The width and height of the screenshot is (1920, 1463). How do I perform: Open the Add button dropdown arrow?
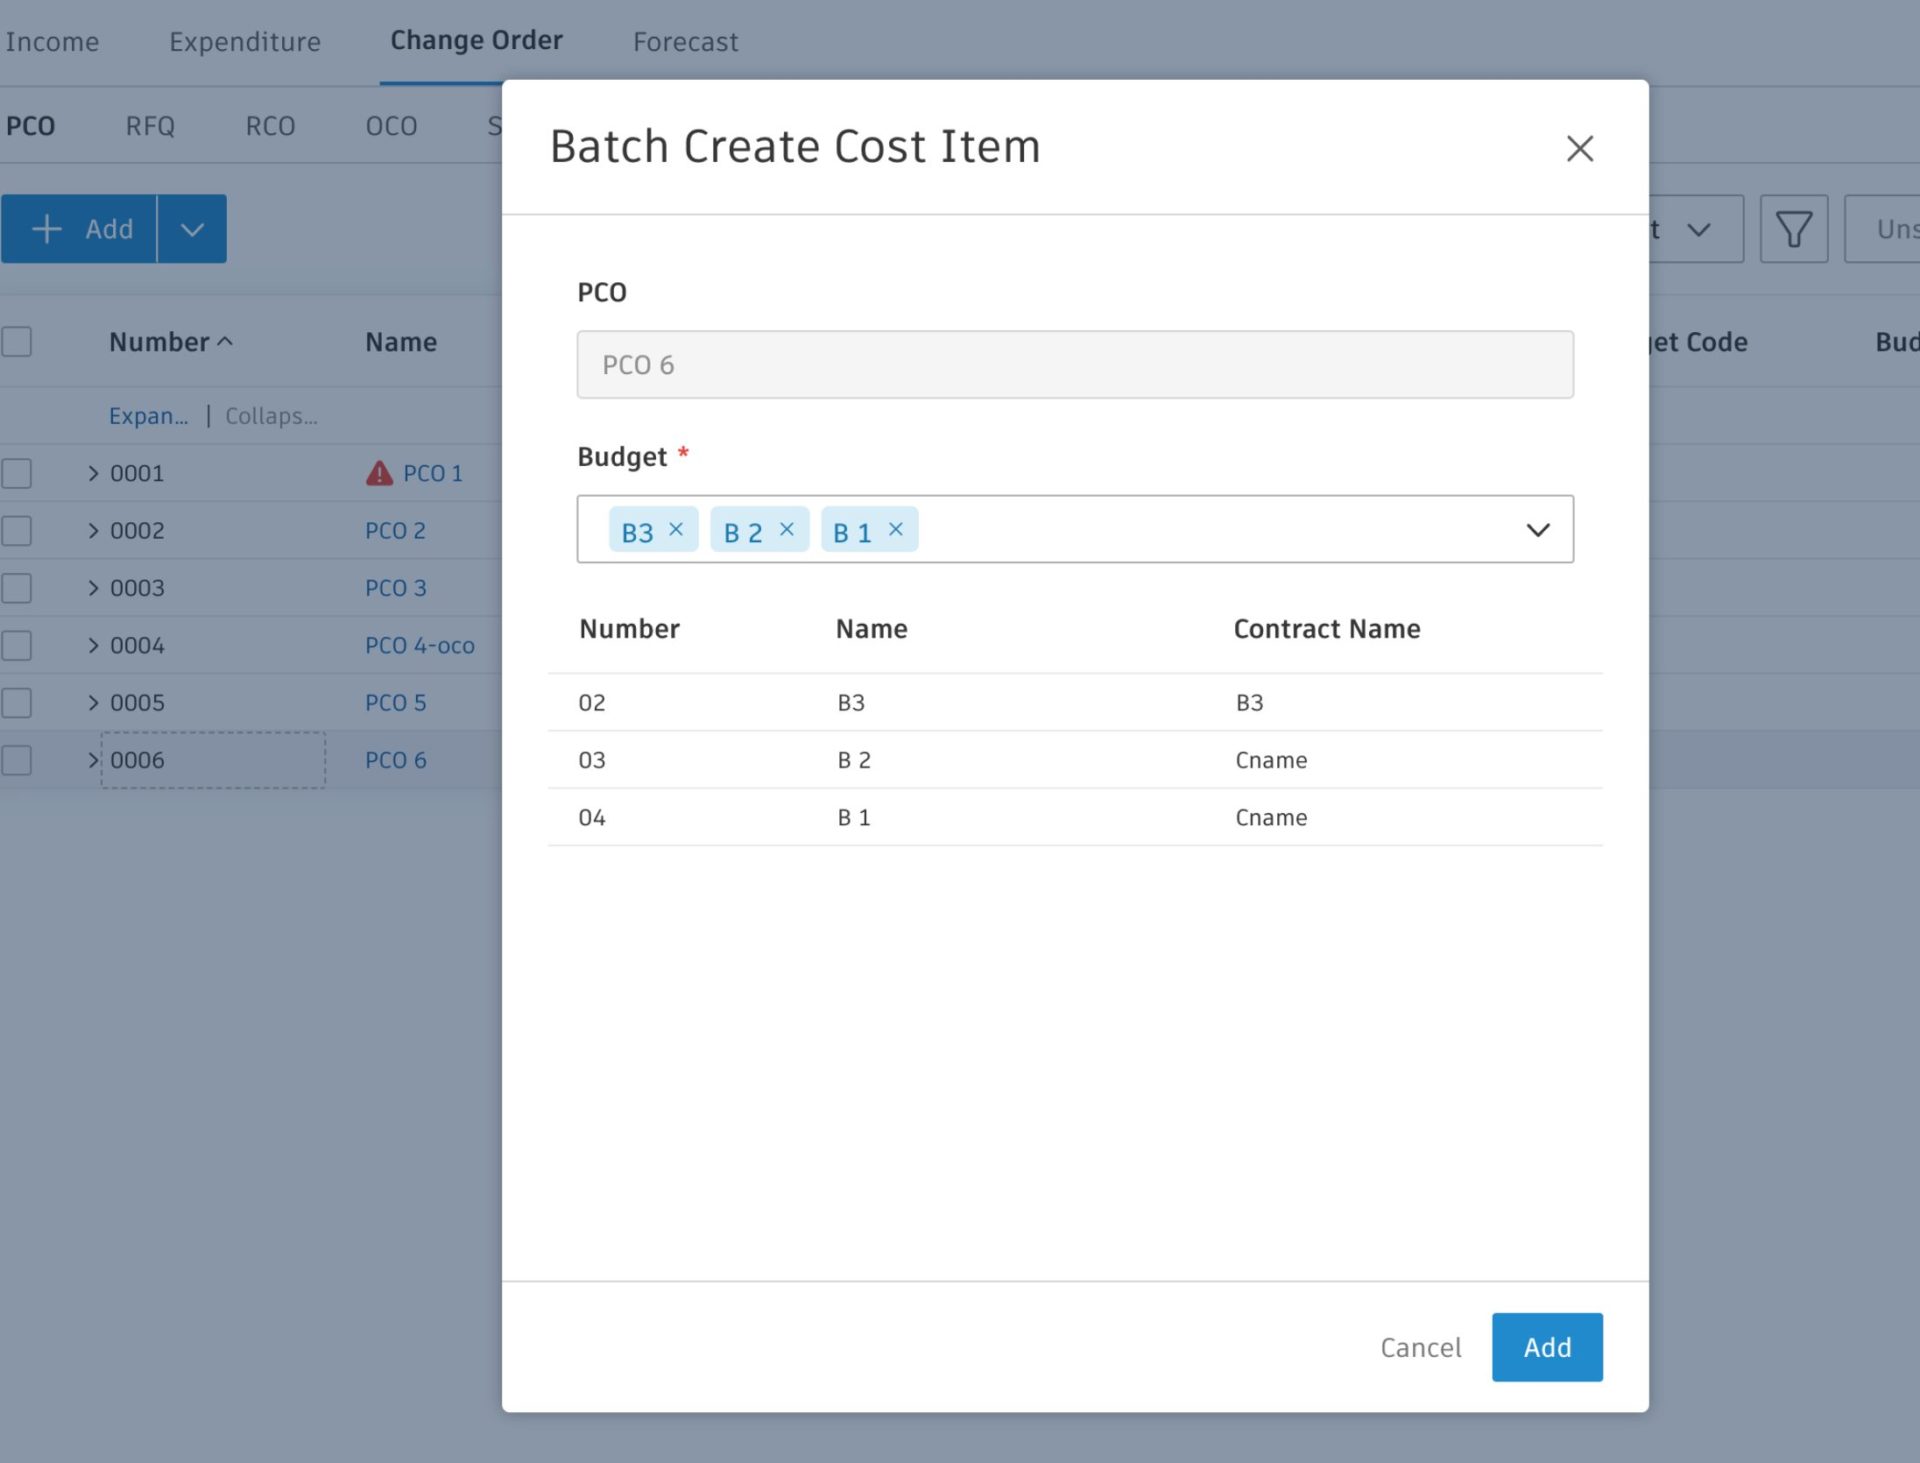tap(191, 228)
